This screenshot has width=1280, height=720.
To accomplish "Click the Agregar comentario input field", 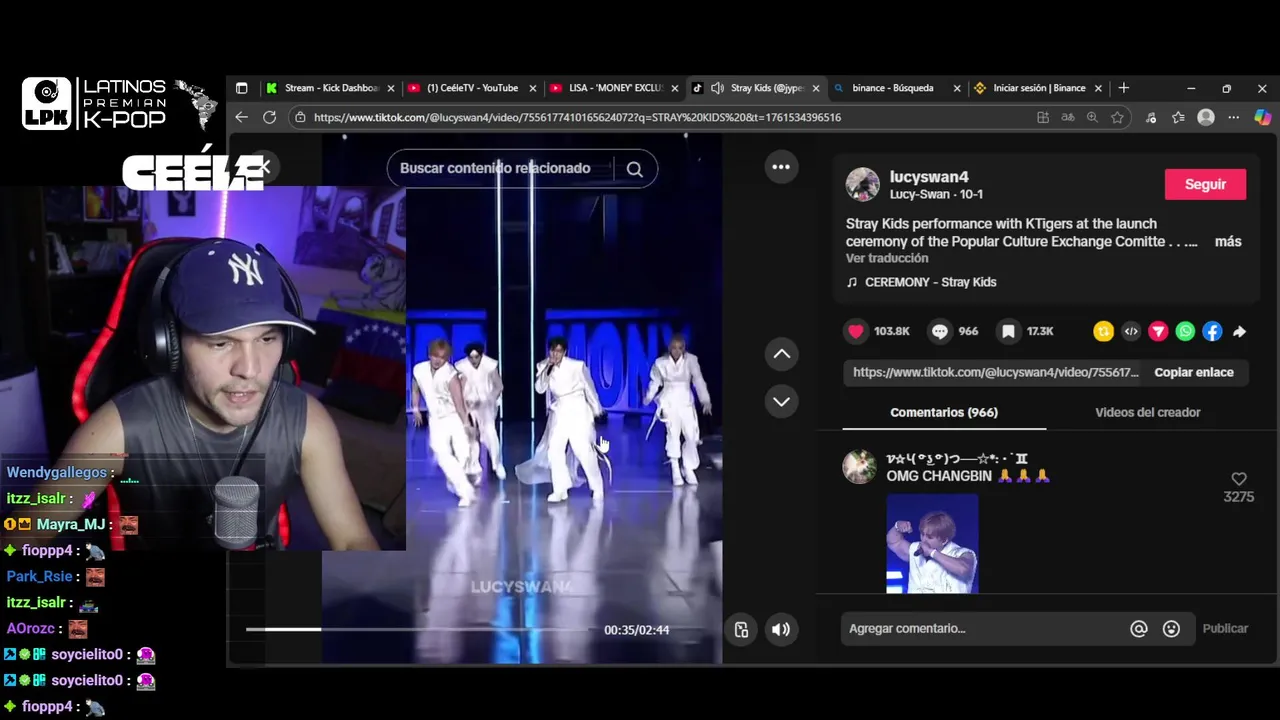I will coord(985,629).
